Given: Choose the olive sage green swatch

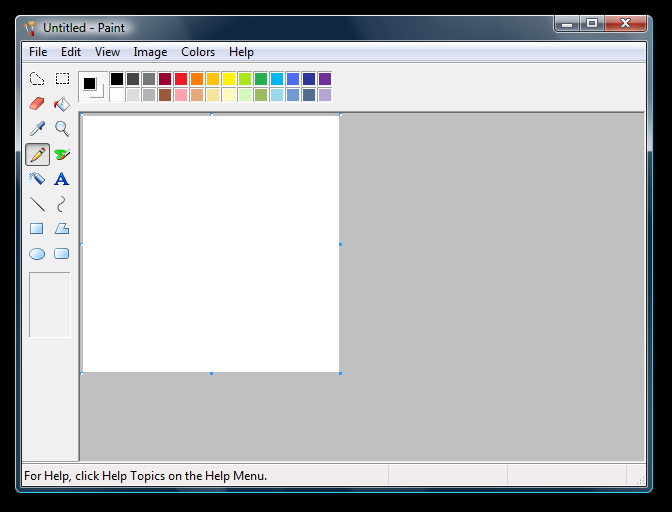Looking at the screenshot, I should [261, 95].
